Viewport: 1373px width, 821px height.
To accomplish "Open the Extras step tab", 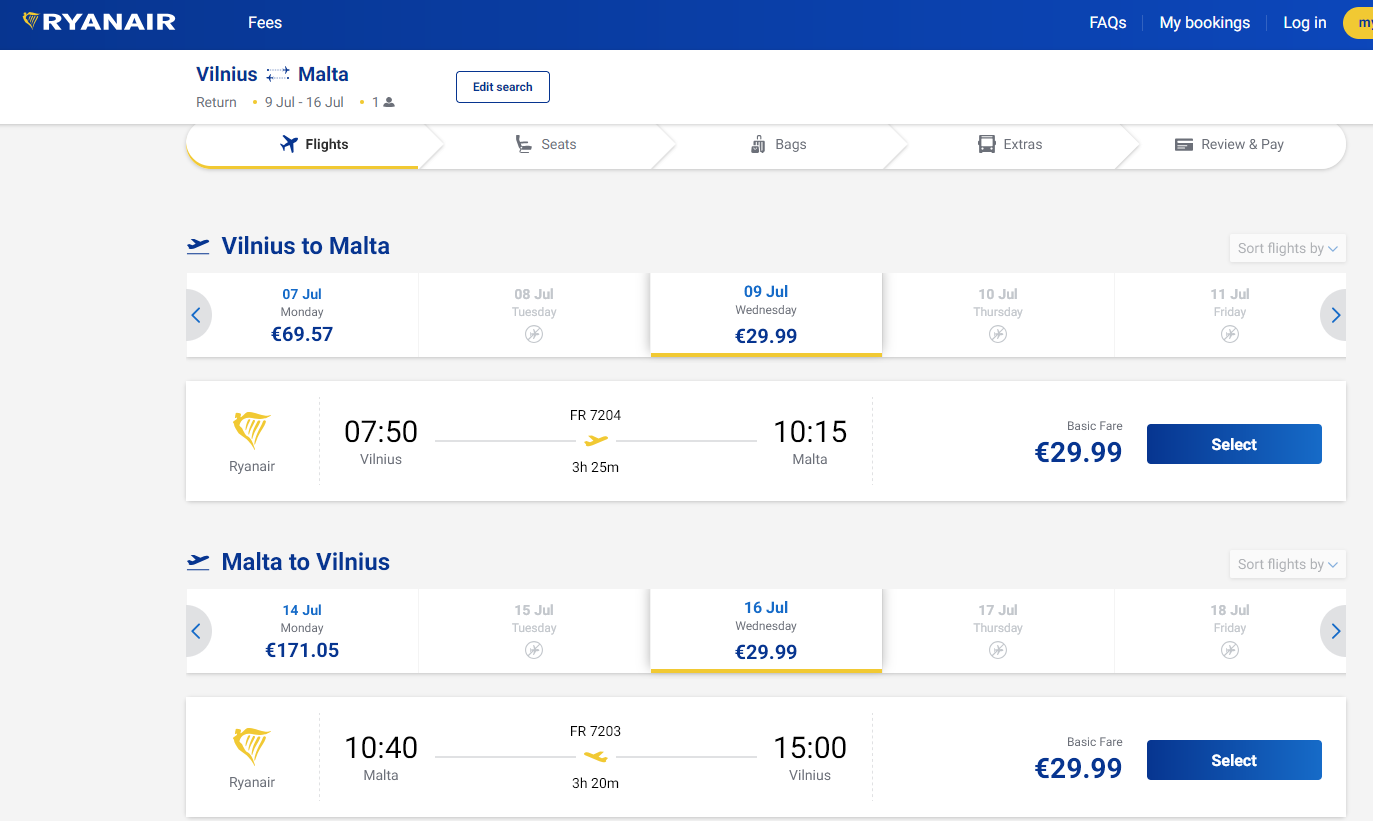I will [x=1010, y=144].
